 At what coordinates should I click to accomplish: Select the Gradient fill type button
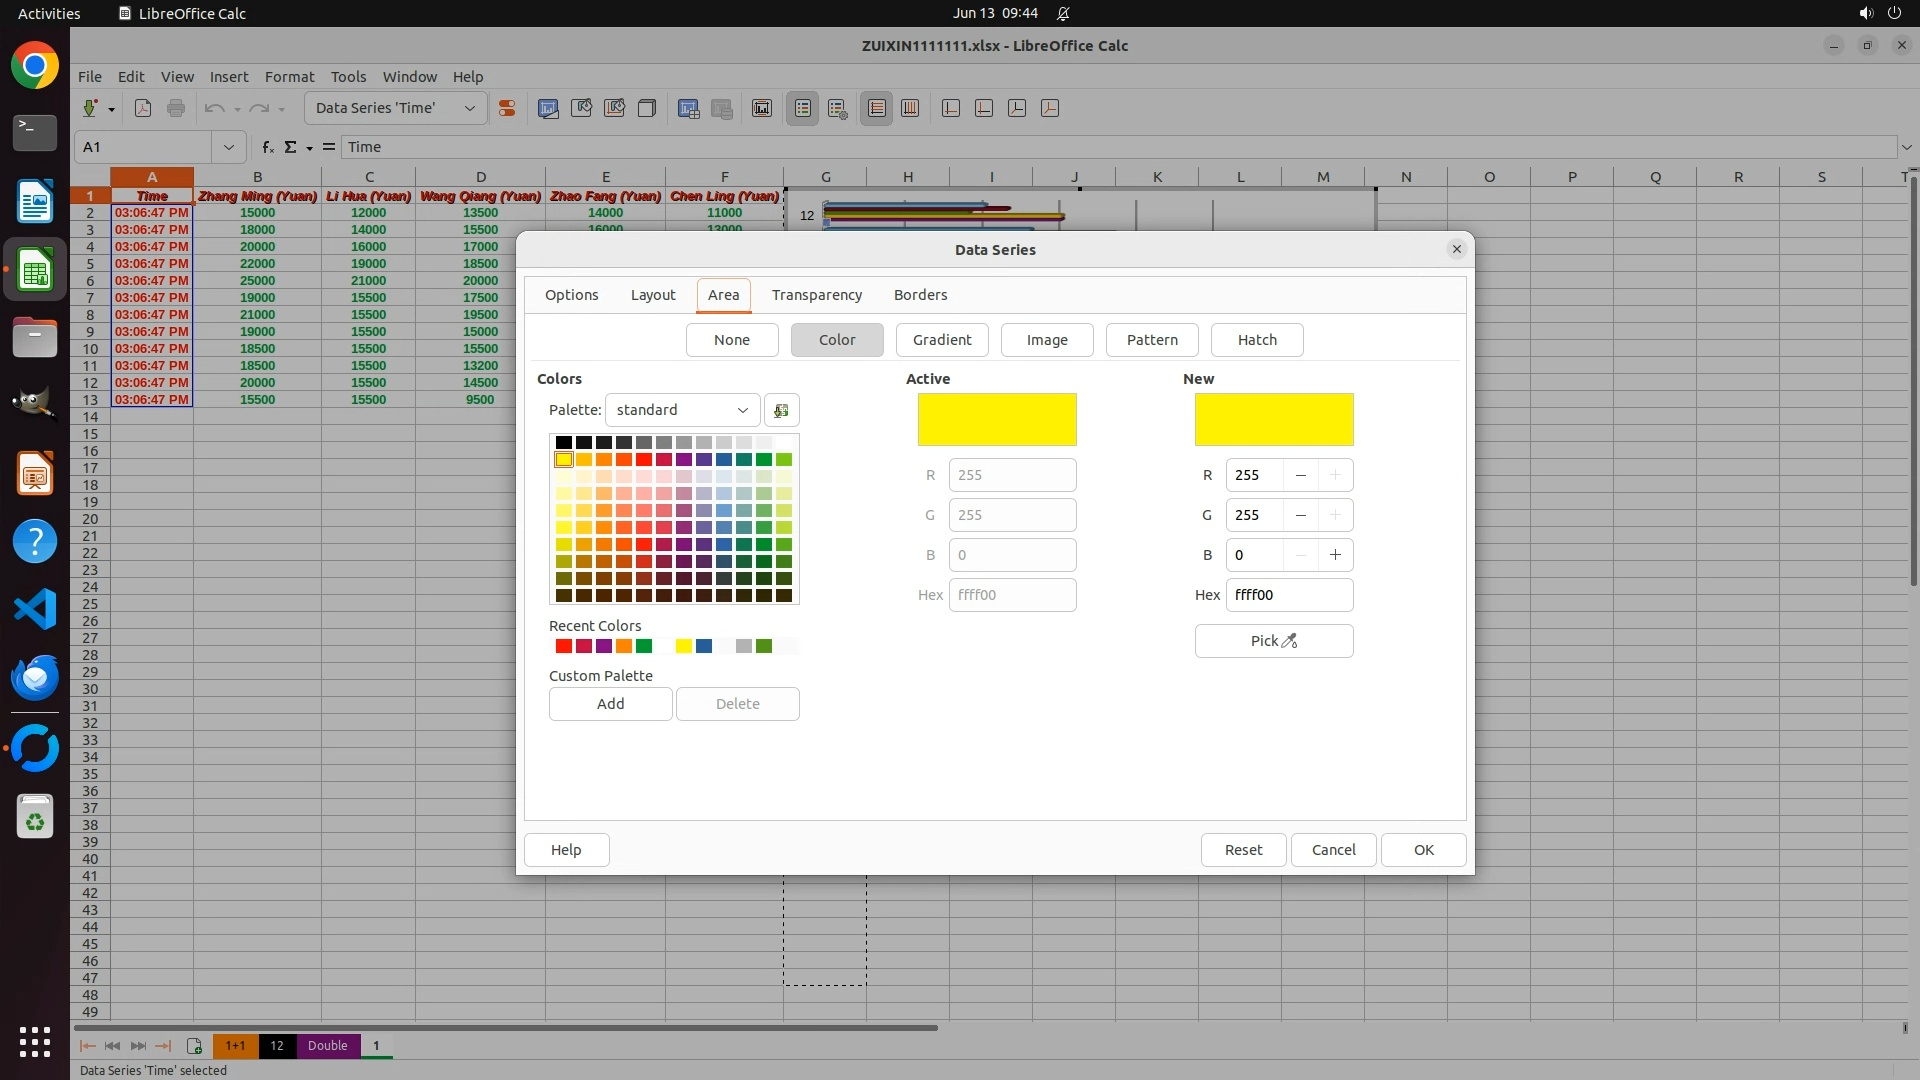click(x=941, y=340)
